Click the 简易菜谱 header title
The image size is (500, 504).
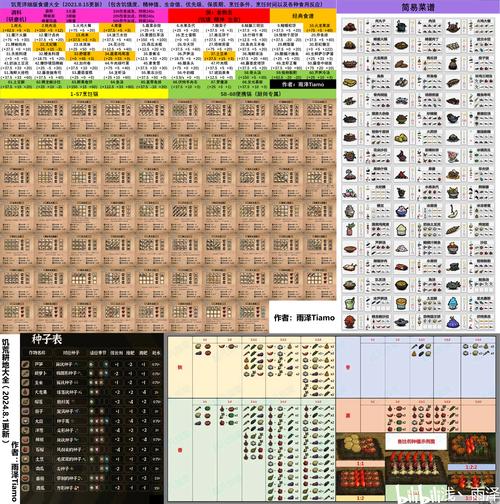418,7
